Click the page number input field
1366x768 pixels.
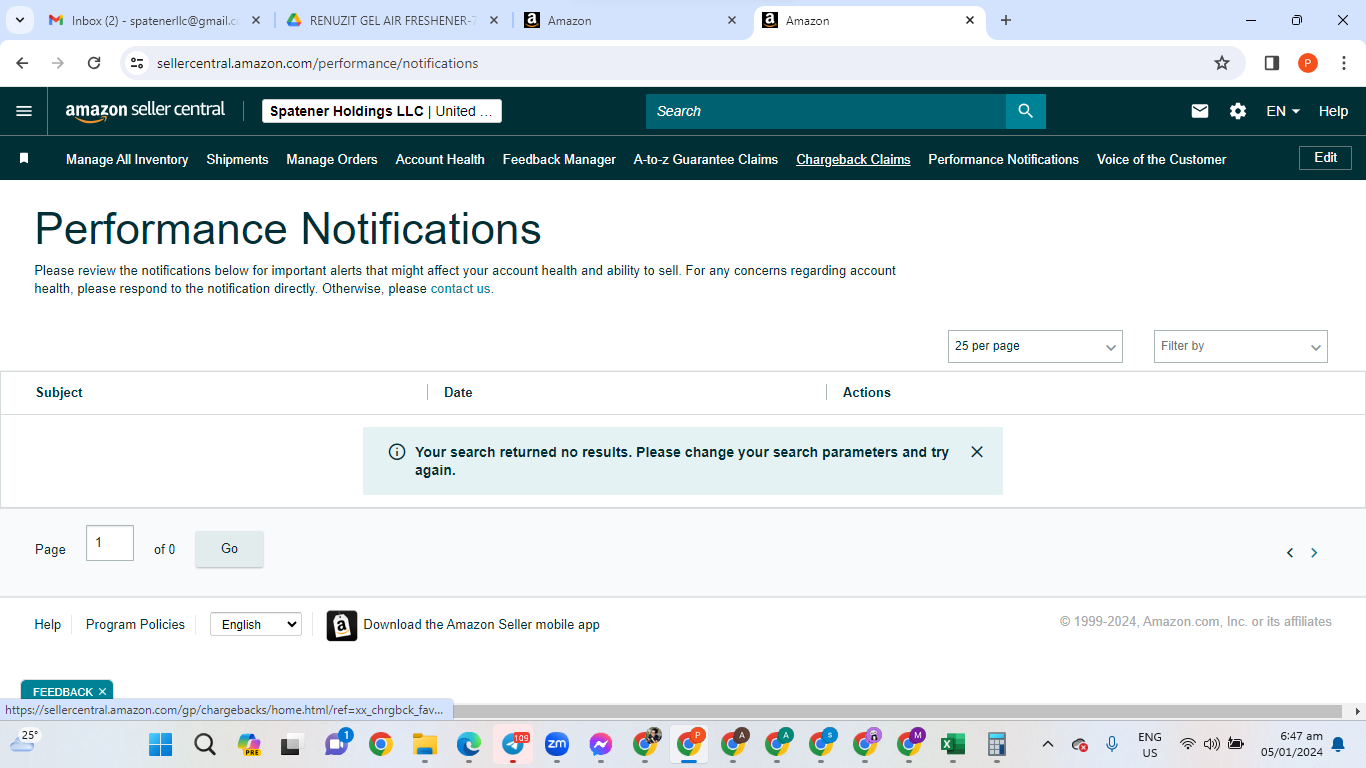click(110, 543)
